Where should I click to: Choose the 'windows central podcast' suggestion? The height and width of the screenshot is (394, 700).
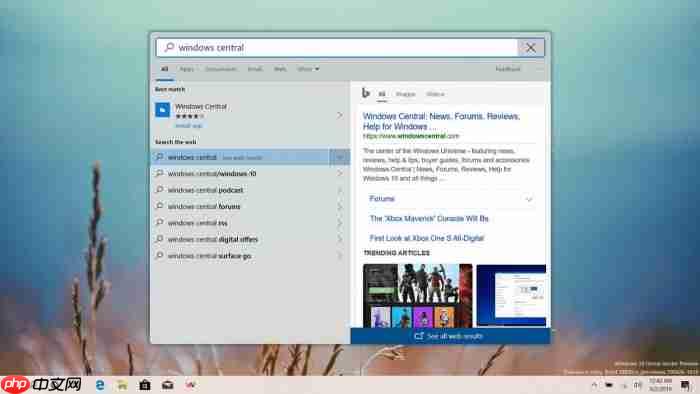point(241,190)
